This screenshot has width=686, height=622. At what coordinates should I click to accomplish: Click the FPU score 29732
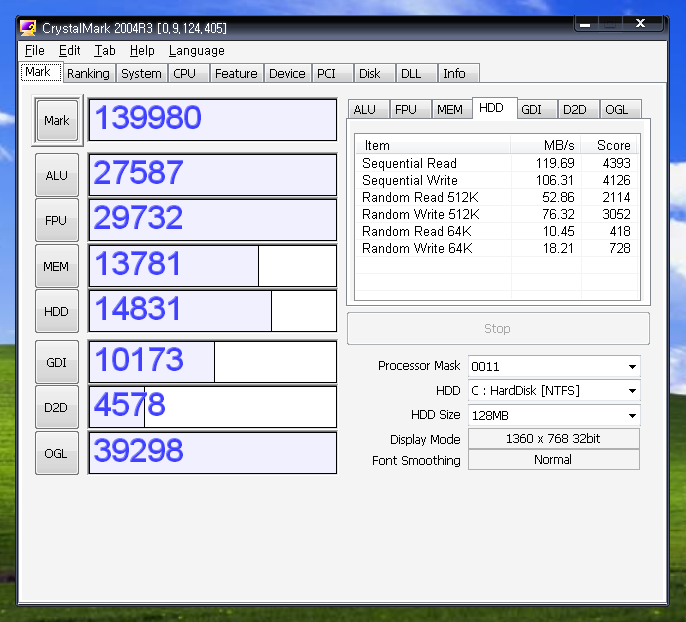[213, 220]
